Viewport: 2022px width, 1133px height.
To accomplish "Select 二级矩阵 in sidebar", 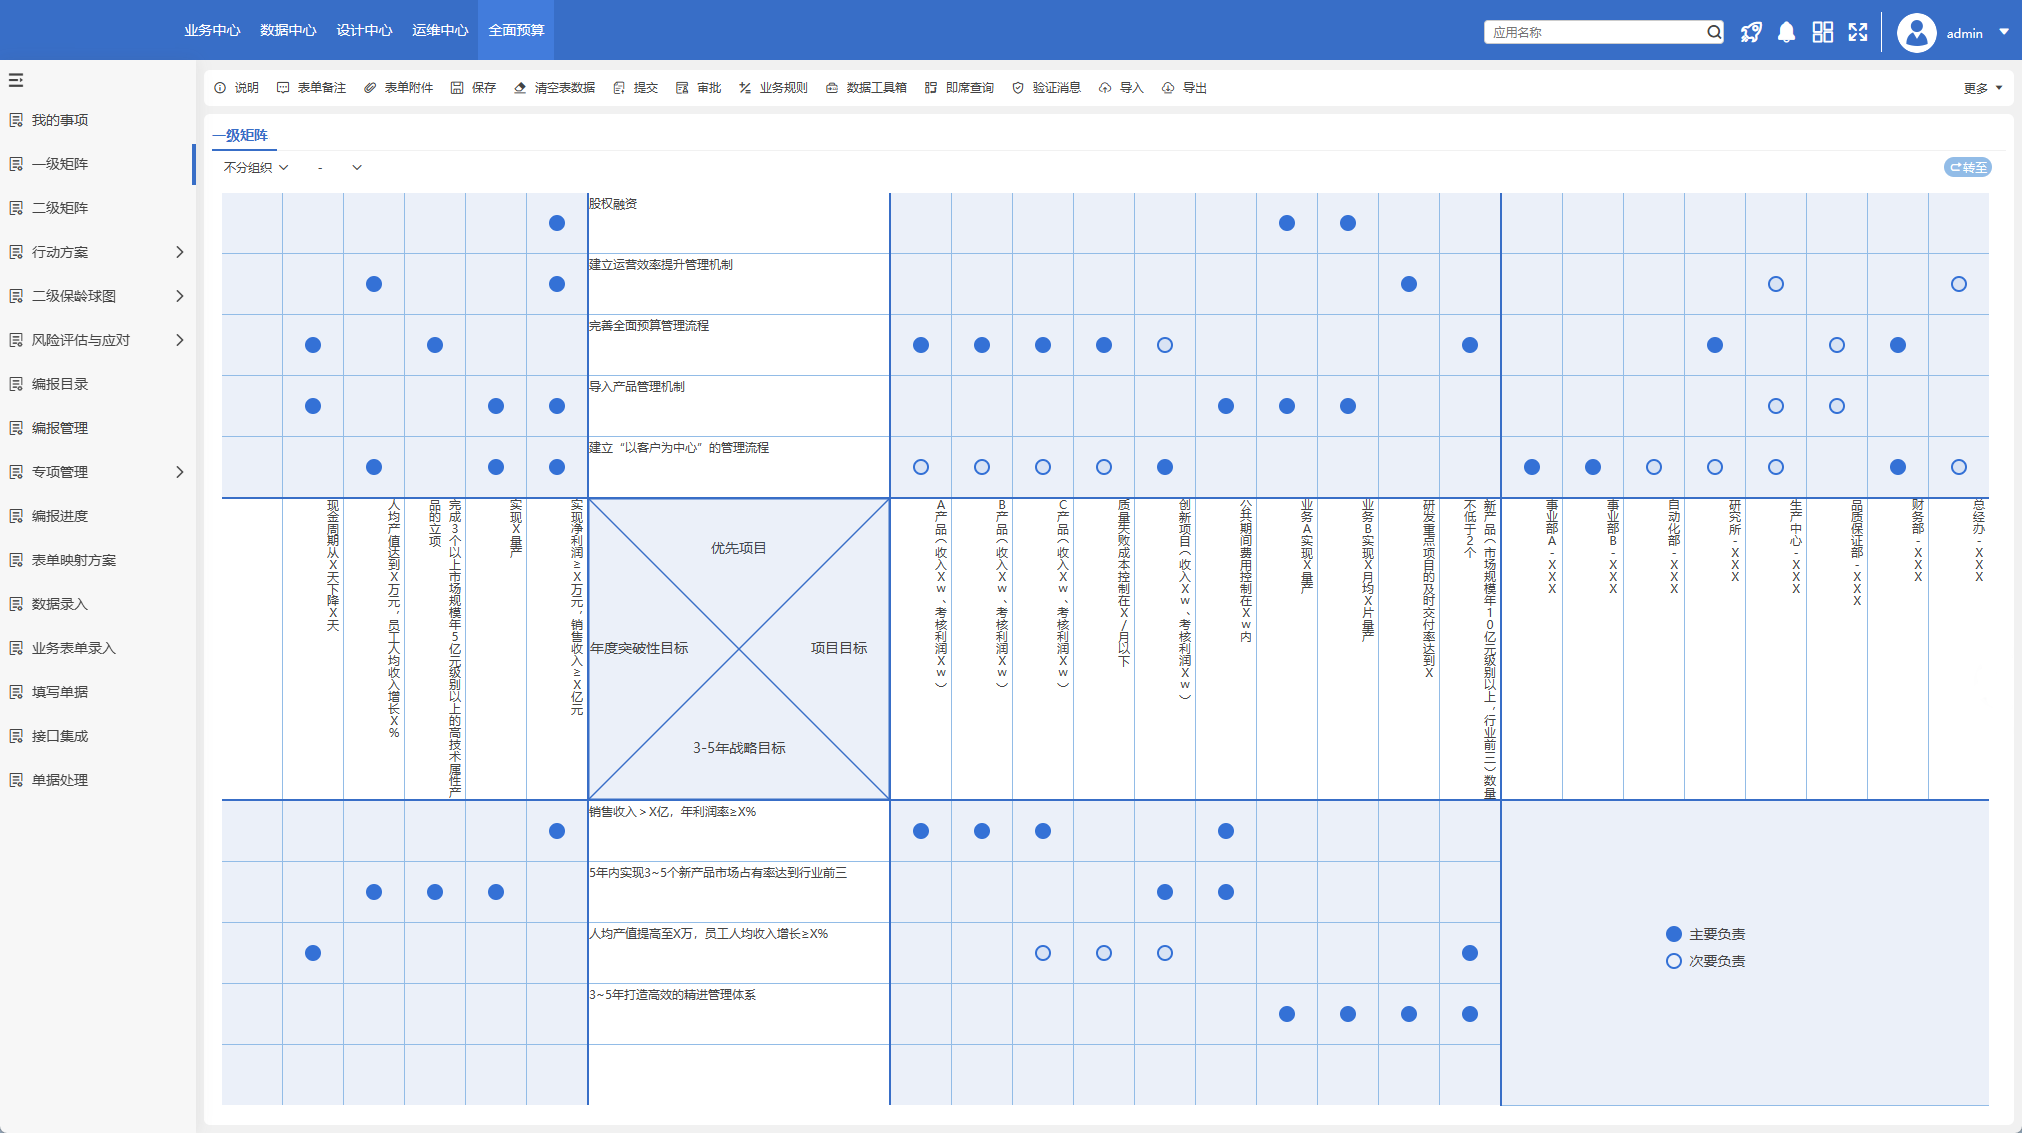I will click(60, 208).
